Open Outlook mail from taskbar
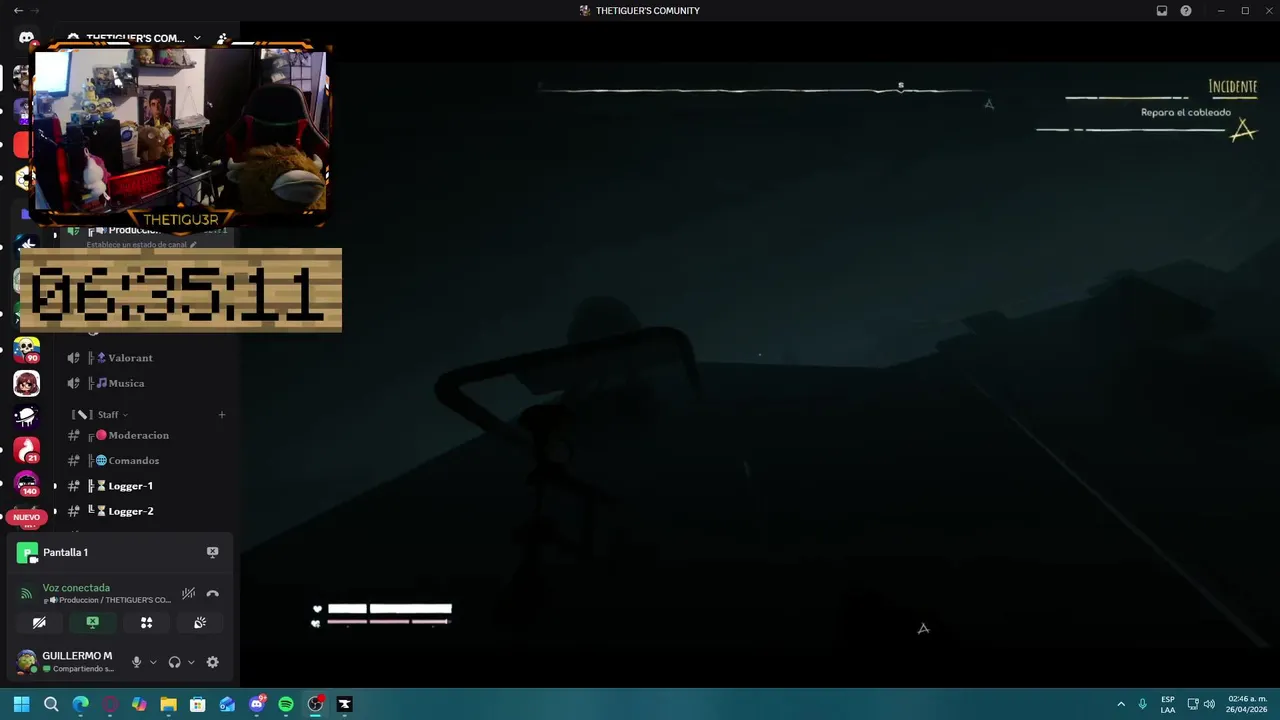The height and width of the screenshot is (720, 1280). click(227, 704)
